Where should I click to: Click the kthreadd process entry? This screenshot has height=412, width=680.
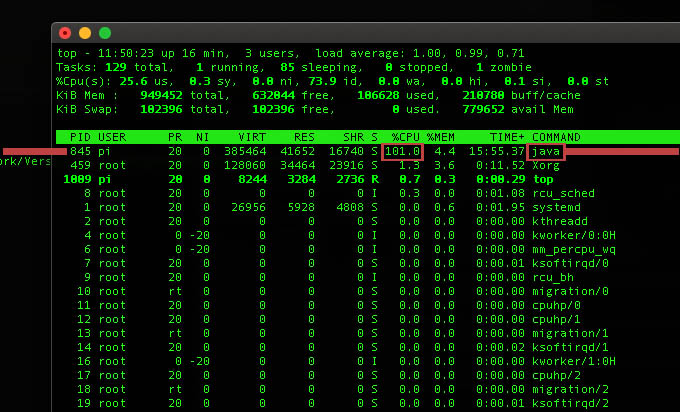(560, 221)
